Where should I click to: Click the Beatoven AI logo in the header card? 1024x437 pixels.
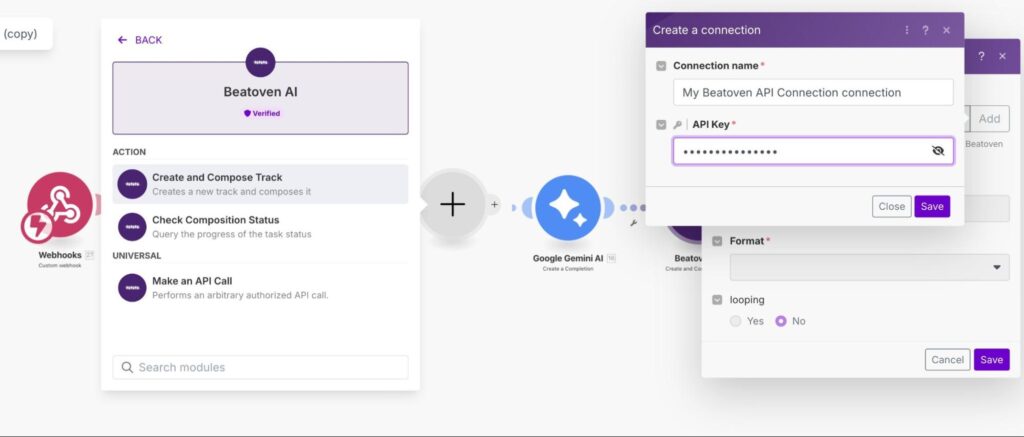[x=260, y=62]
